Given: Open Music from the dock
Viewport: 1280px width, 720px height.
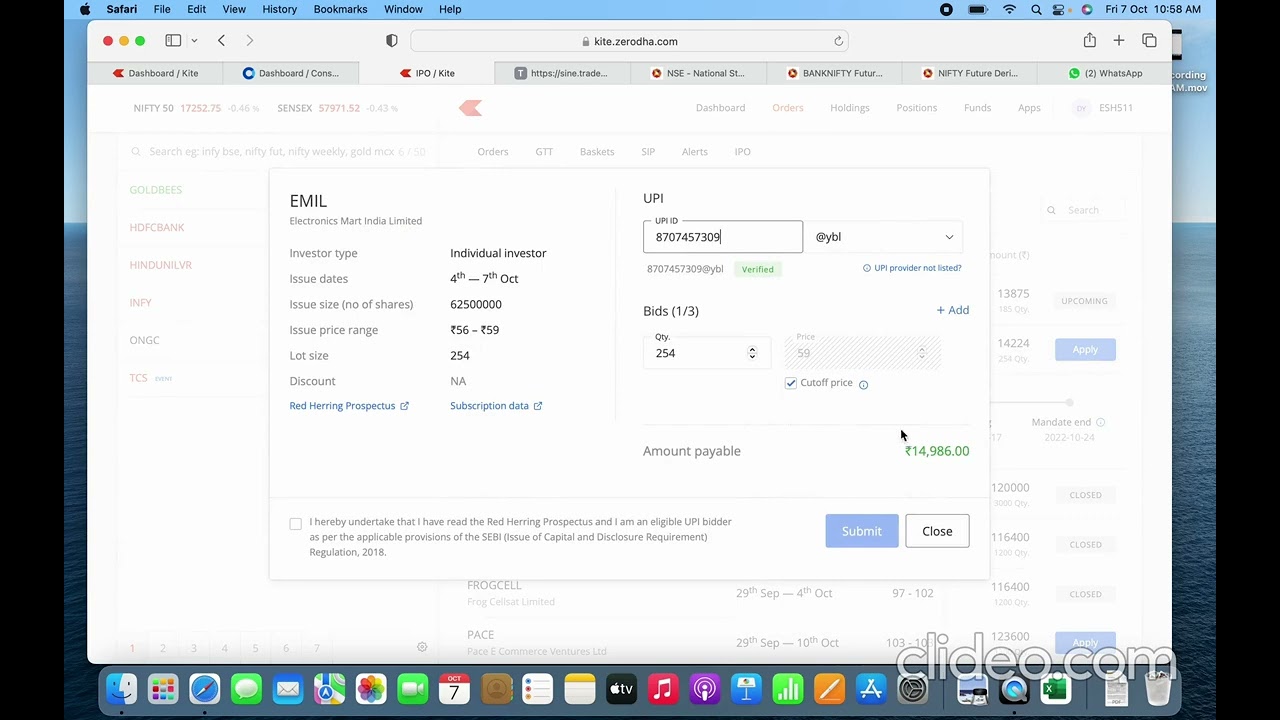Looking at the screenshot, I should [x=662, y=689].
